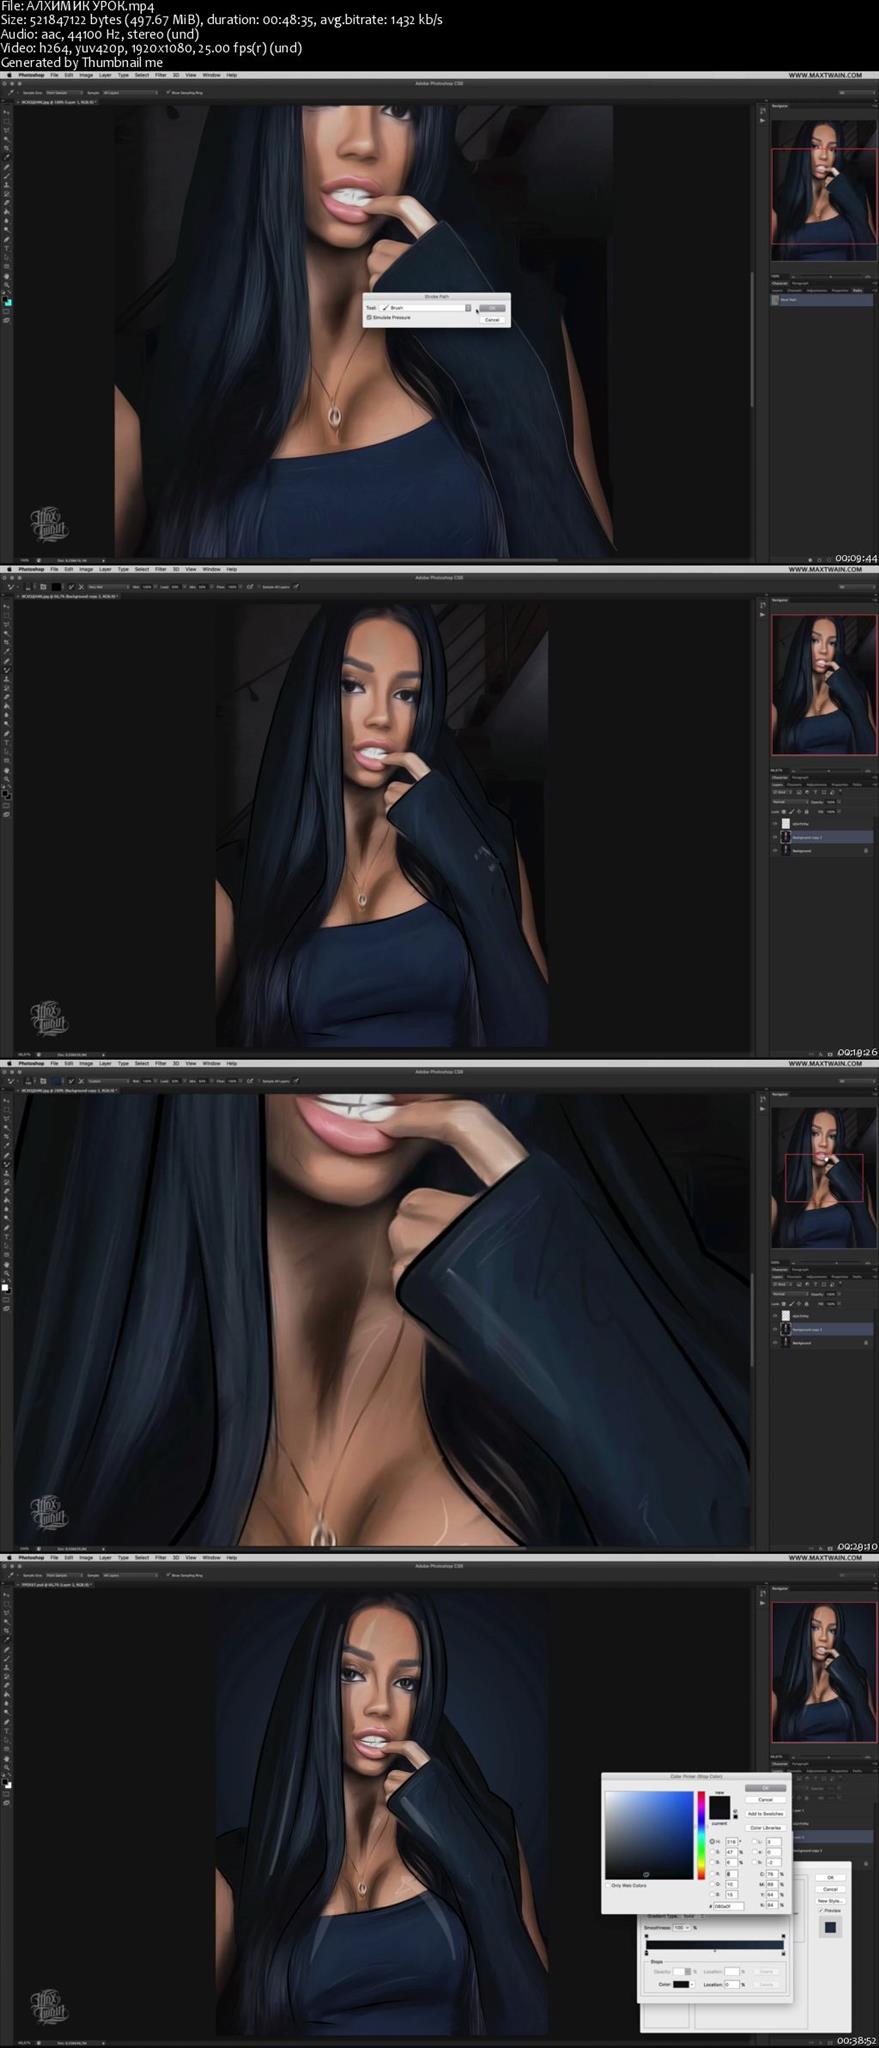Select the Zoom tool in the 00:09:44 frame
879x2048 pixels.
[x=6, y=285]
